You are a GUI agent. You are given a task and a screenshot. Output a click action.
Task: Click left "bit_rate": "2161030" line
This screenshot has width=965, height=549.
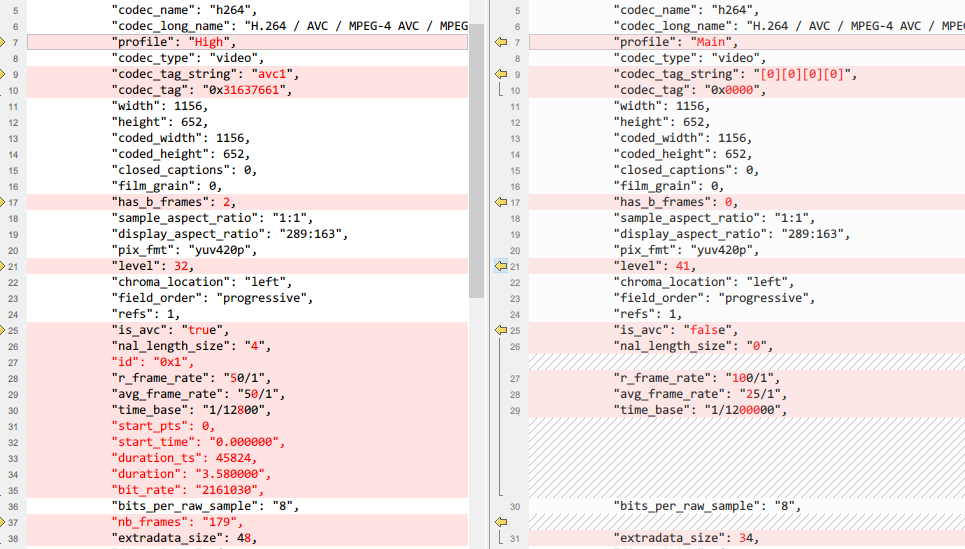(247, 490)
